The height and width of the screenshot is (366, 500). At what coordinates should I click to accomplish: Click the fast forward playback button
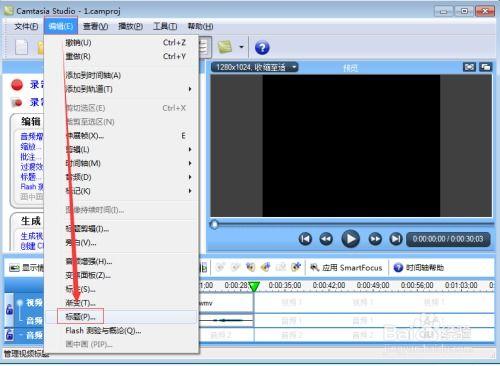coord(375,239)
